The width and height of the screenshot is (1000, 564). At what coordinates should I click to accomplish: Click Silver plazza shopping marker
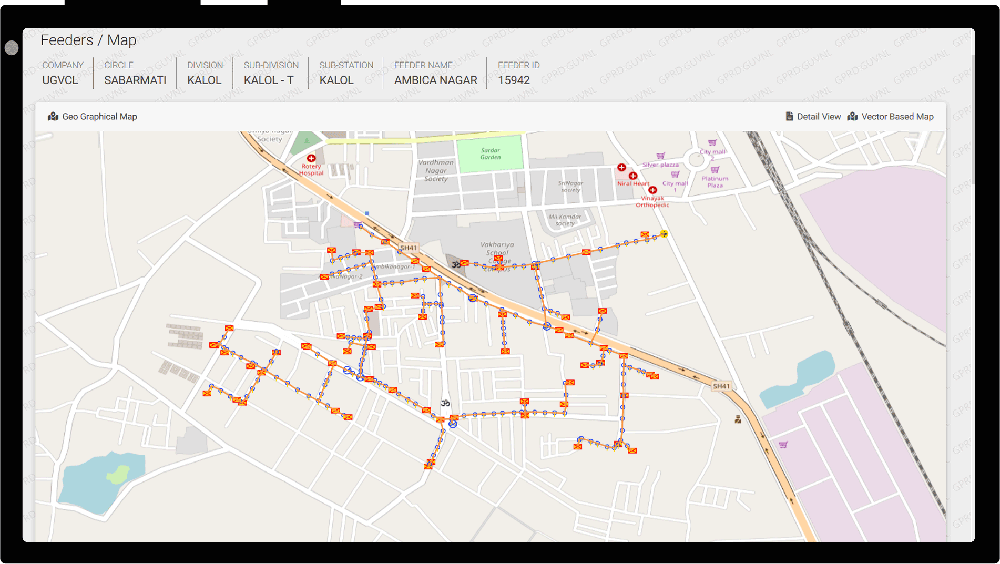[x=661, y=156]
